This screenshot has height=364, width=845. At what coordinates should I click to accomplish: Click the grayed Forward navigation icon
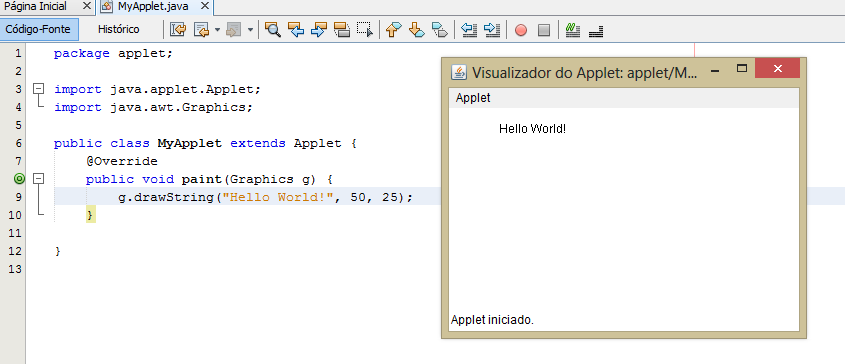pos(233,30)
